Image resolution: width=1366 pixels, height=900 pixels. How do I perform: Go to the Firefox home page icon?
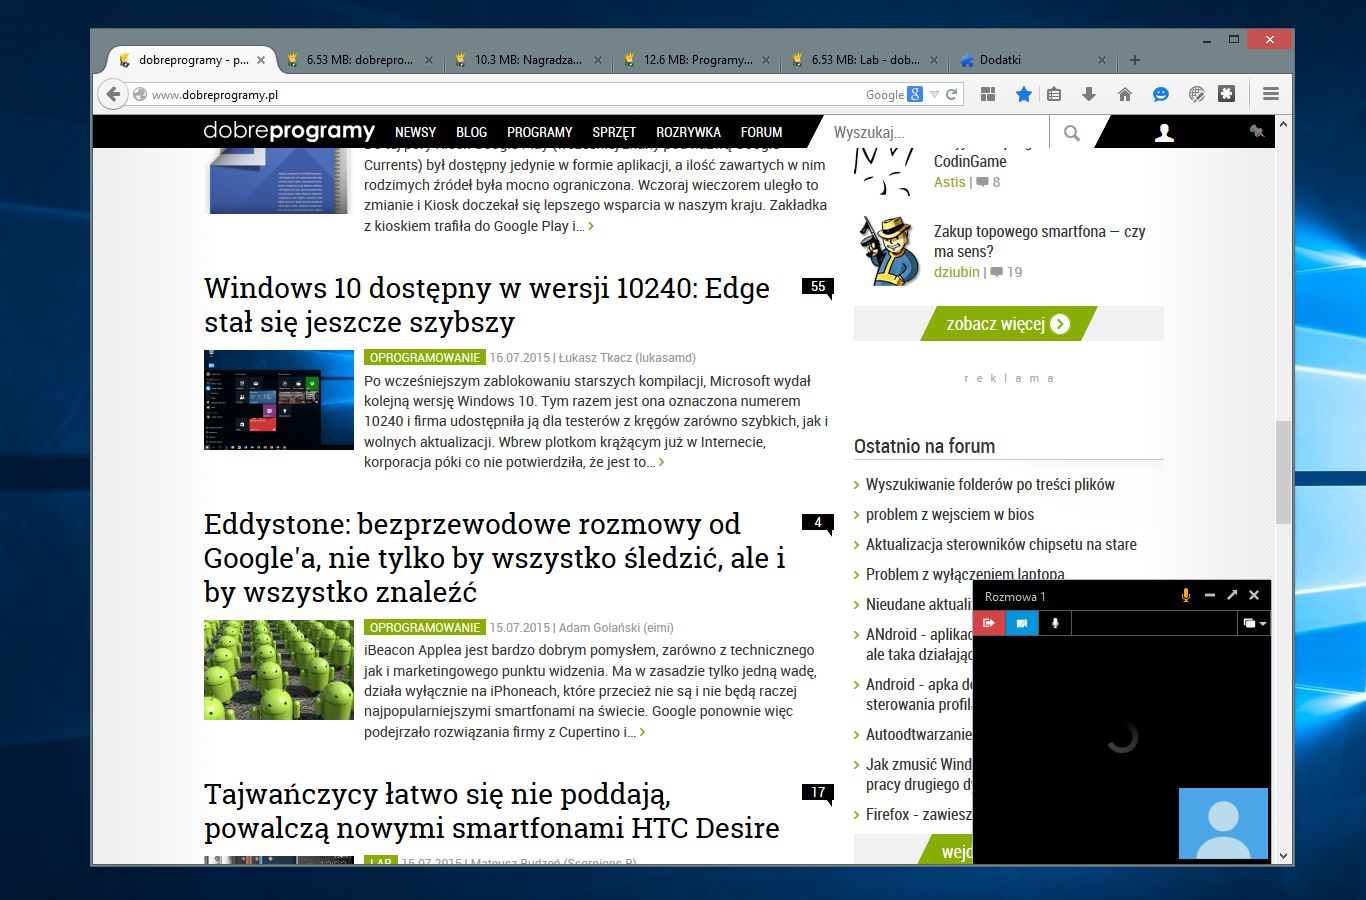point(1125,94)
